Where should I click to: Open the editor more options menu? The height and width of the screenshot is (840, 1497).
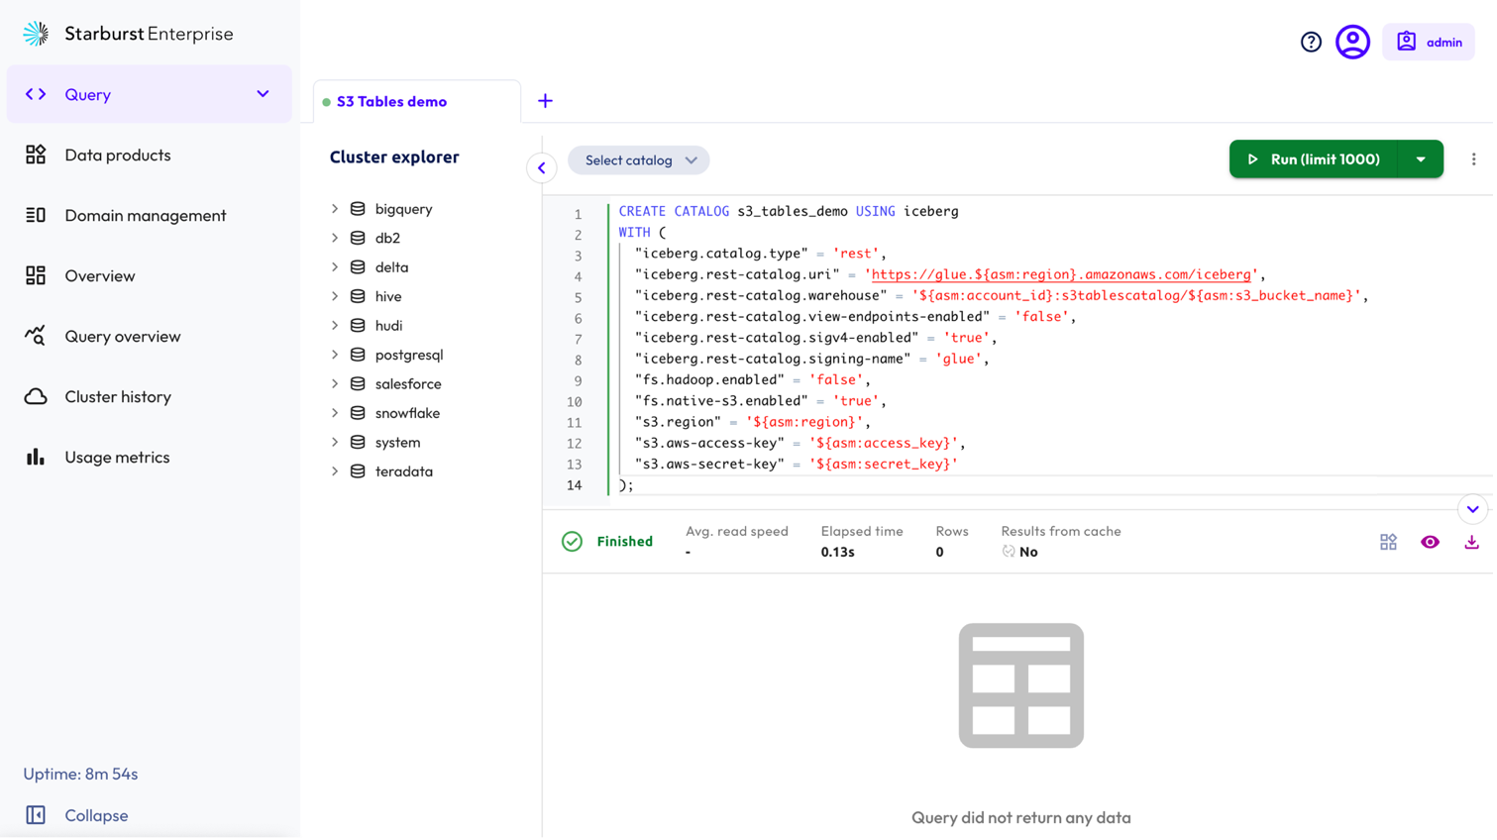pos(1476,159)
